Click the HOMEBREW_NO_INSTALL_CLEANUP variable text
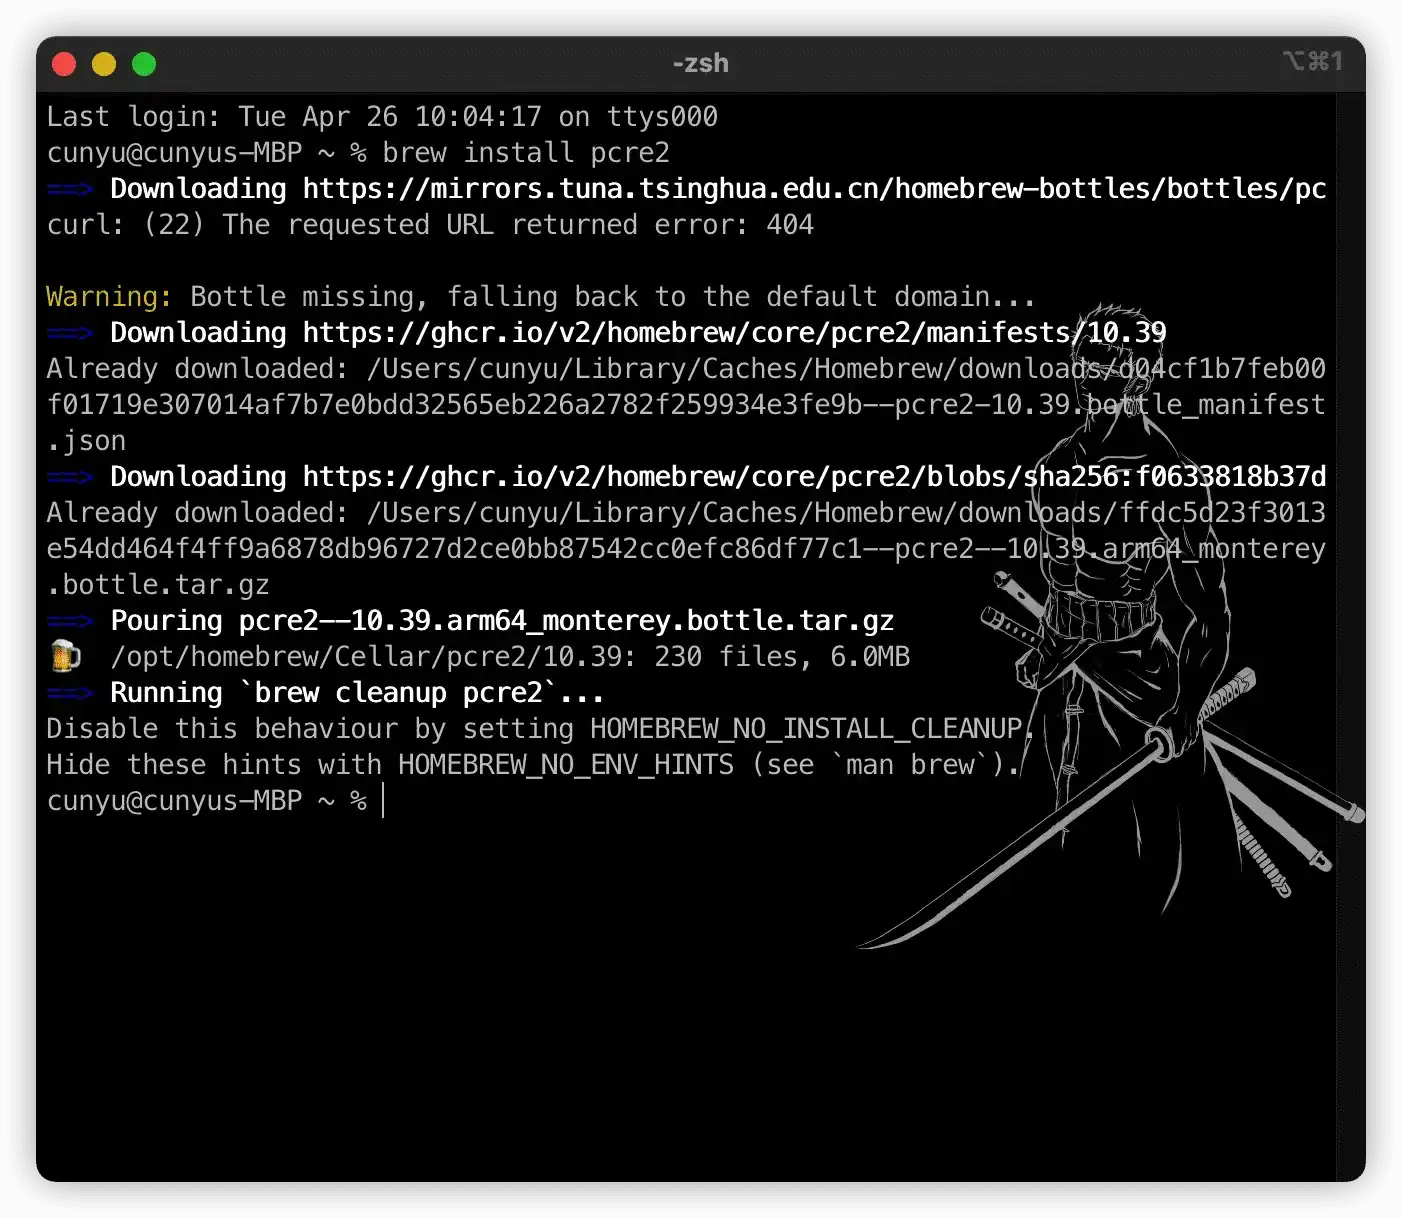 pos(806,729)
